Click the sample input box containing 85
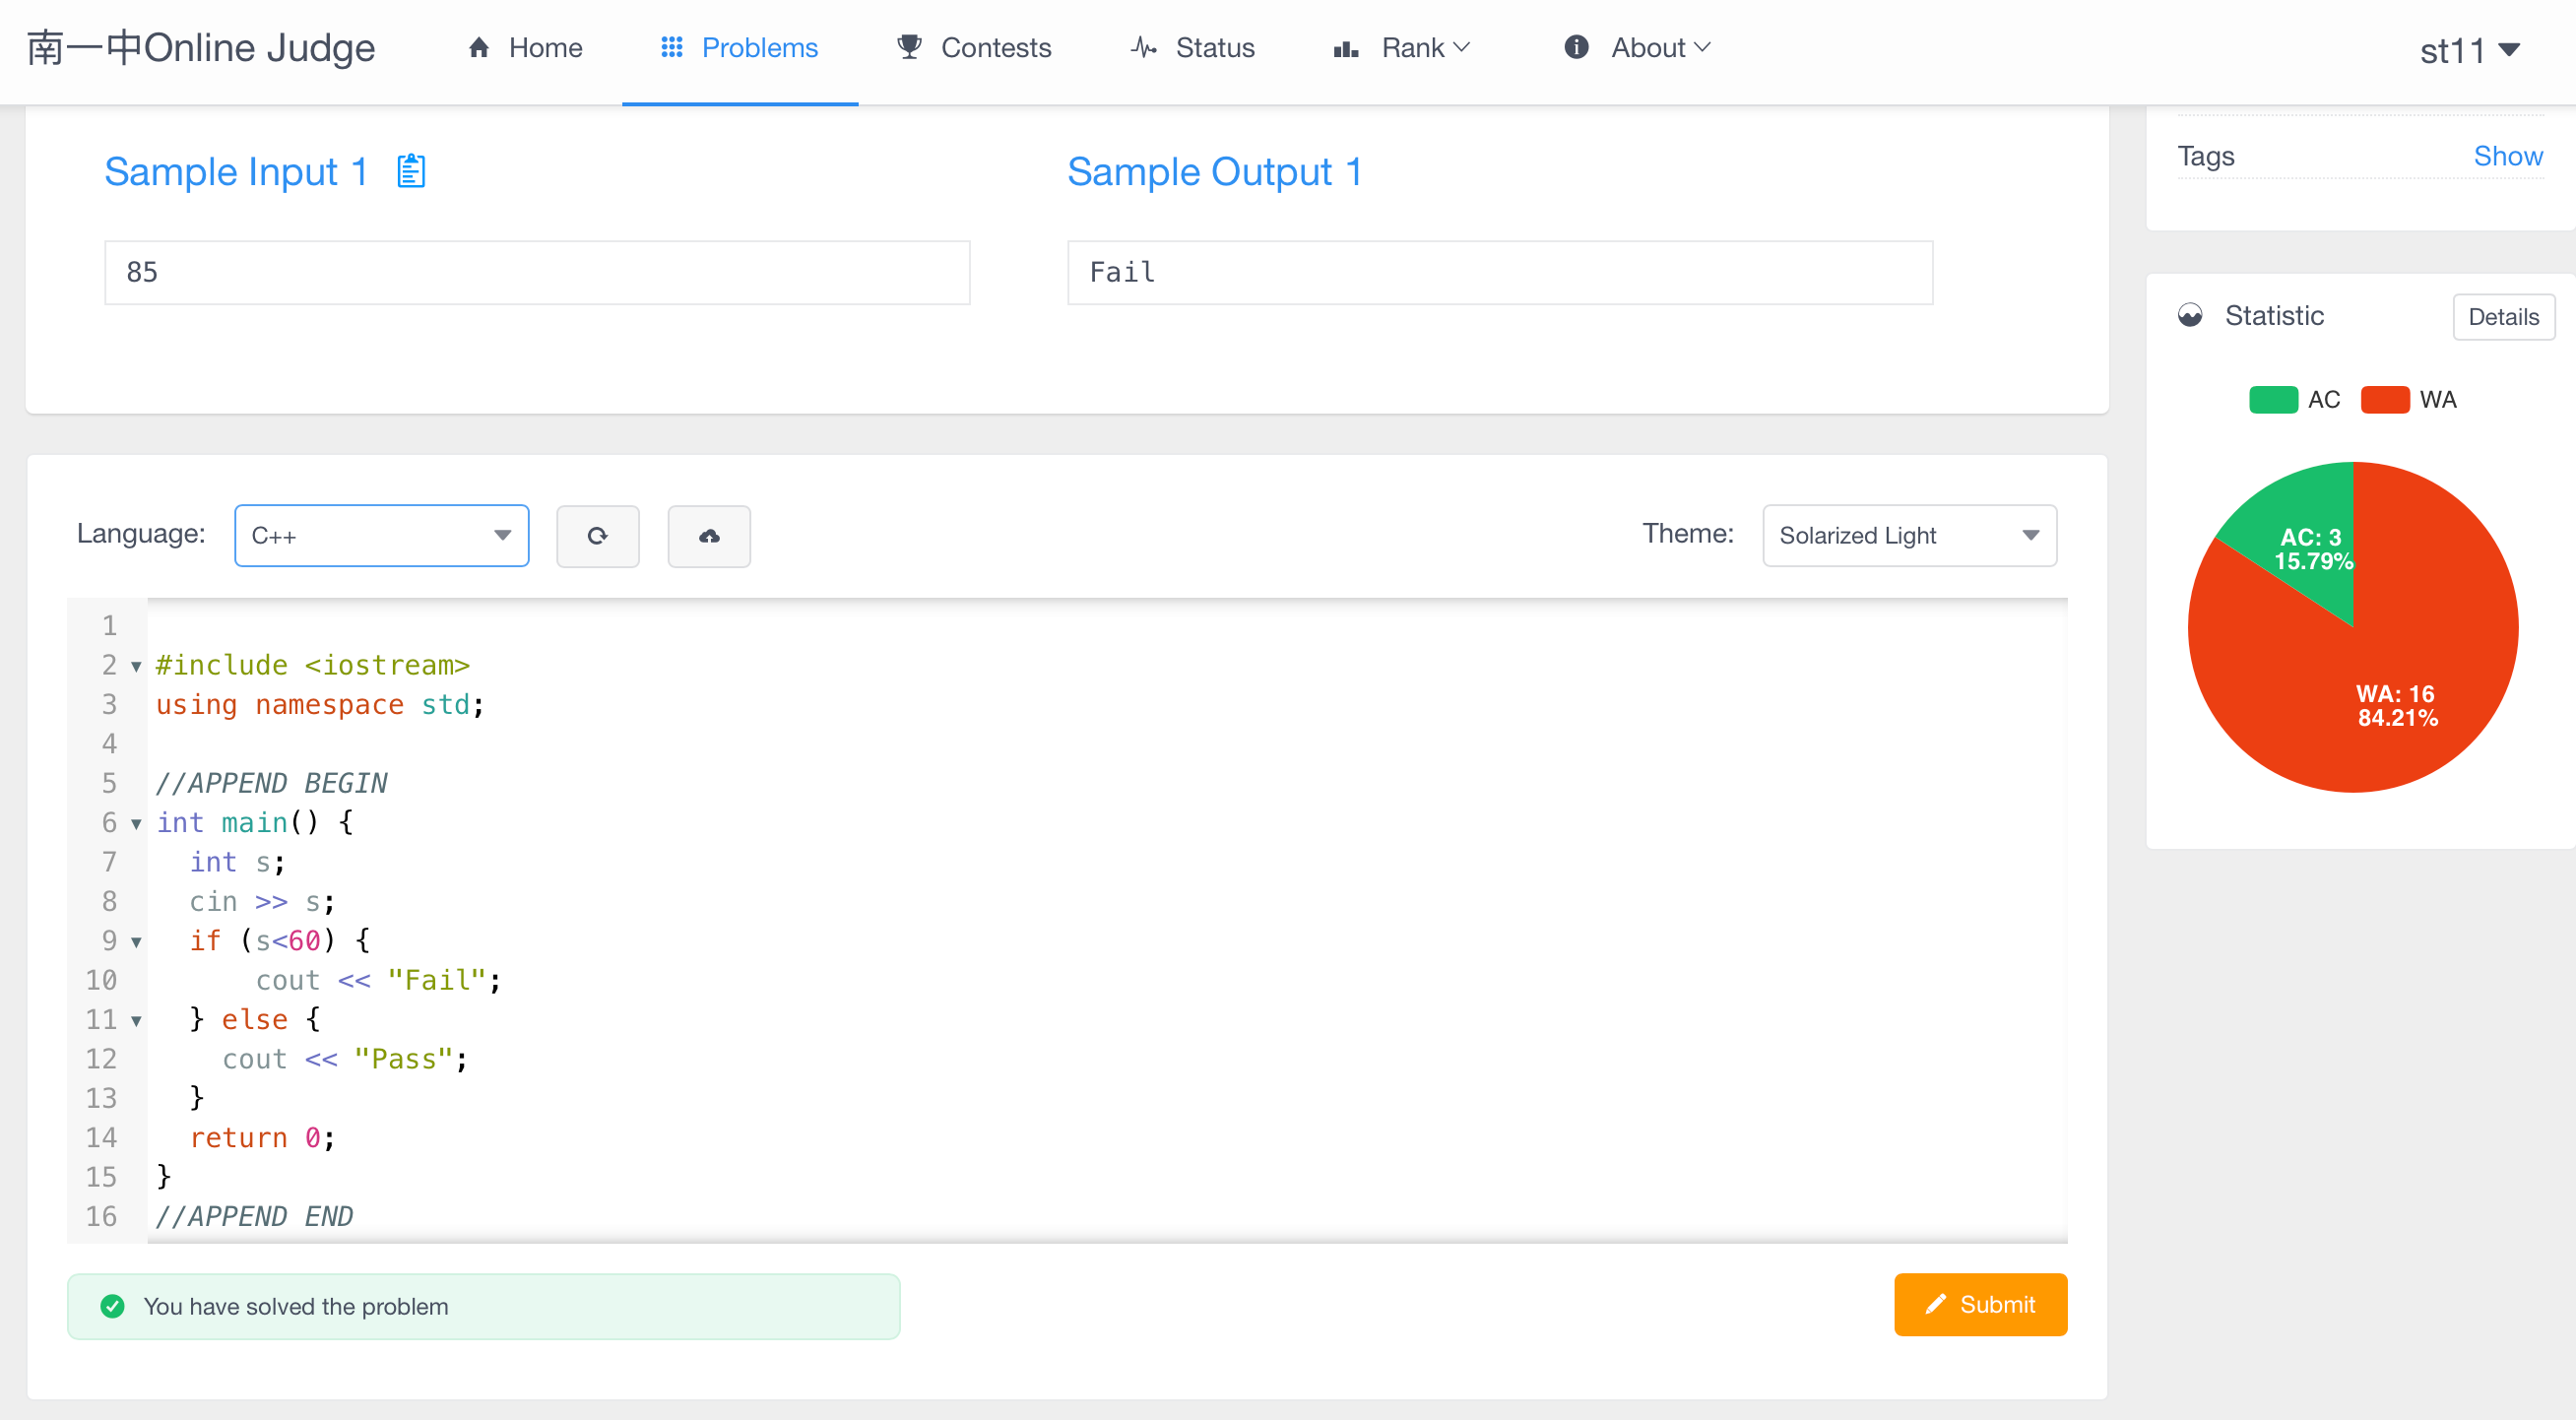Image resolution: width=2576 pixels, height=1420 pixels. click(x=537, y=272)
